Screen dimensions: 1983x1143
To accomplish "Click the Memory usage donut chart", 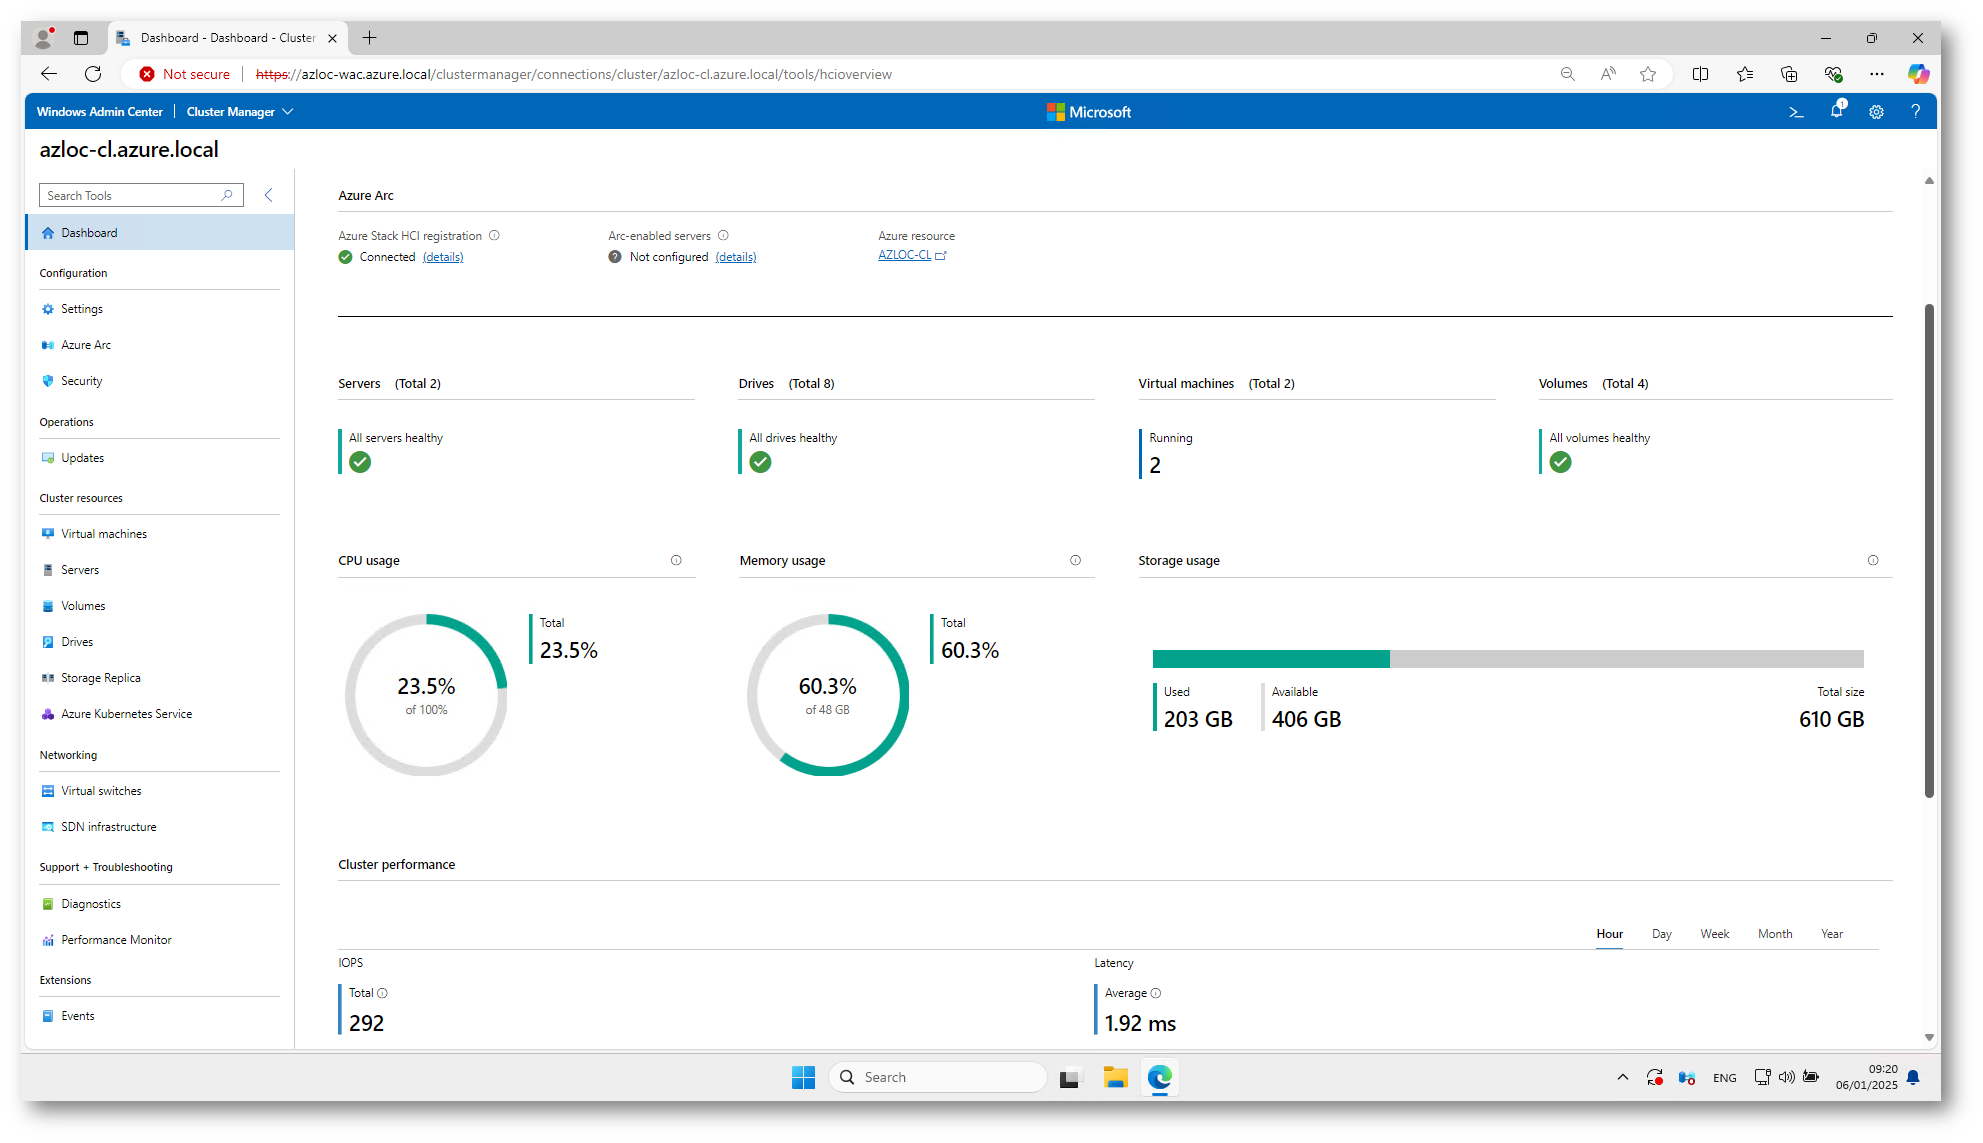I will click(x=828, y=695).
